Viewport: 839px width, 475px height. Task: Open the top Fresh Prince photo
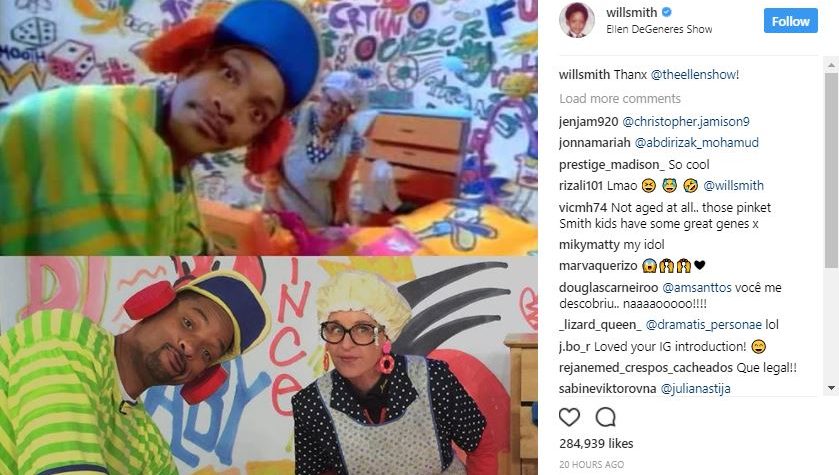tap(269, 127)
